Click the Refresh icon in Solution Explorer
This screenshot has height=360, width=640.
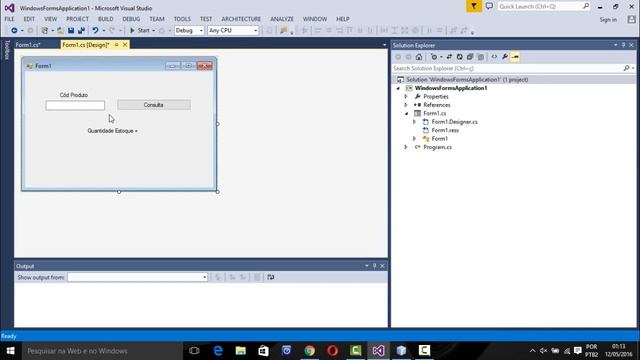460,57
